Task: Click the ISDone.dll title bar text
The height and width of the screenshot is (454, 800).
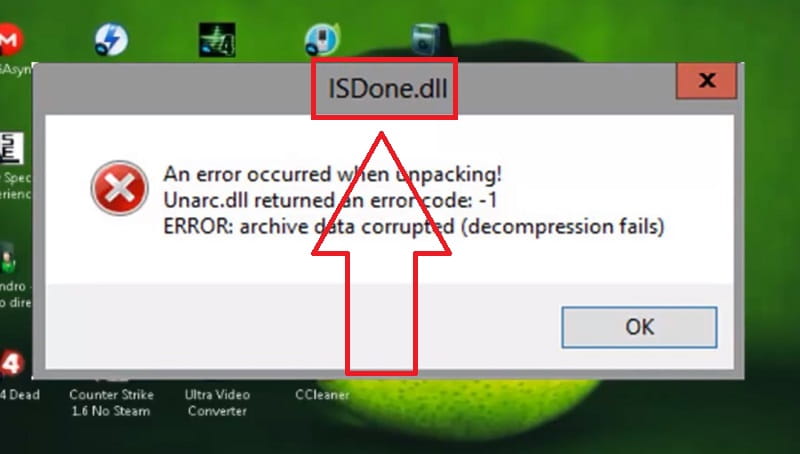Action: coord(388,89)
